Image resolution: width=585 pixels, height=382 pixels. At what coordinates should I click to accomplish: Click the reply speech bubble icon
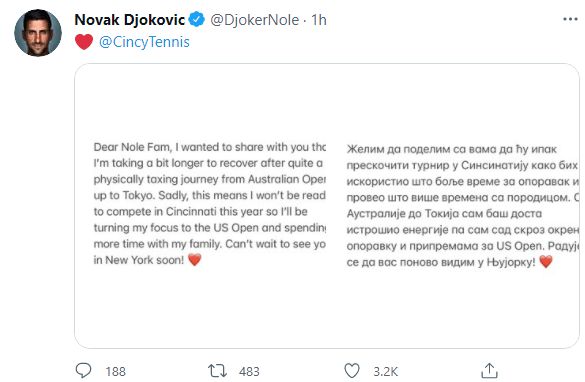click(x=83, y=370)
